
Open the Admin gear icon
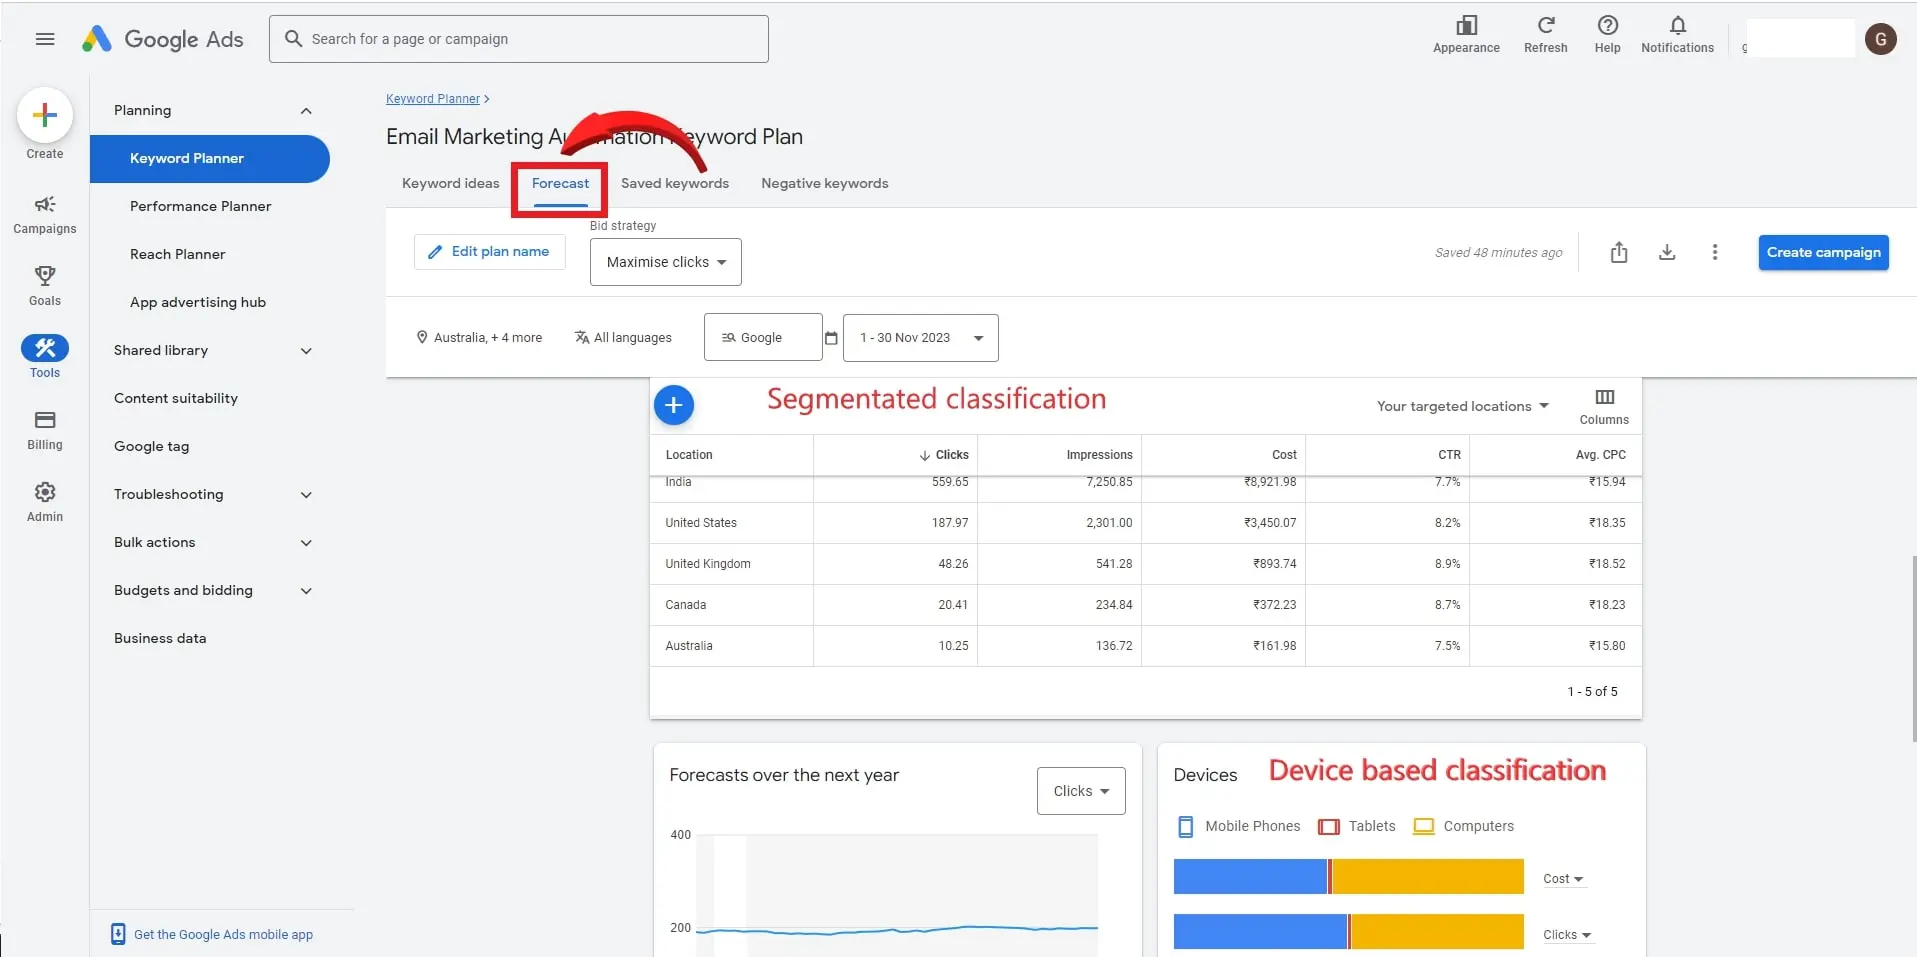tap(45, 492)
